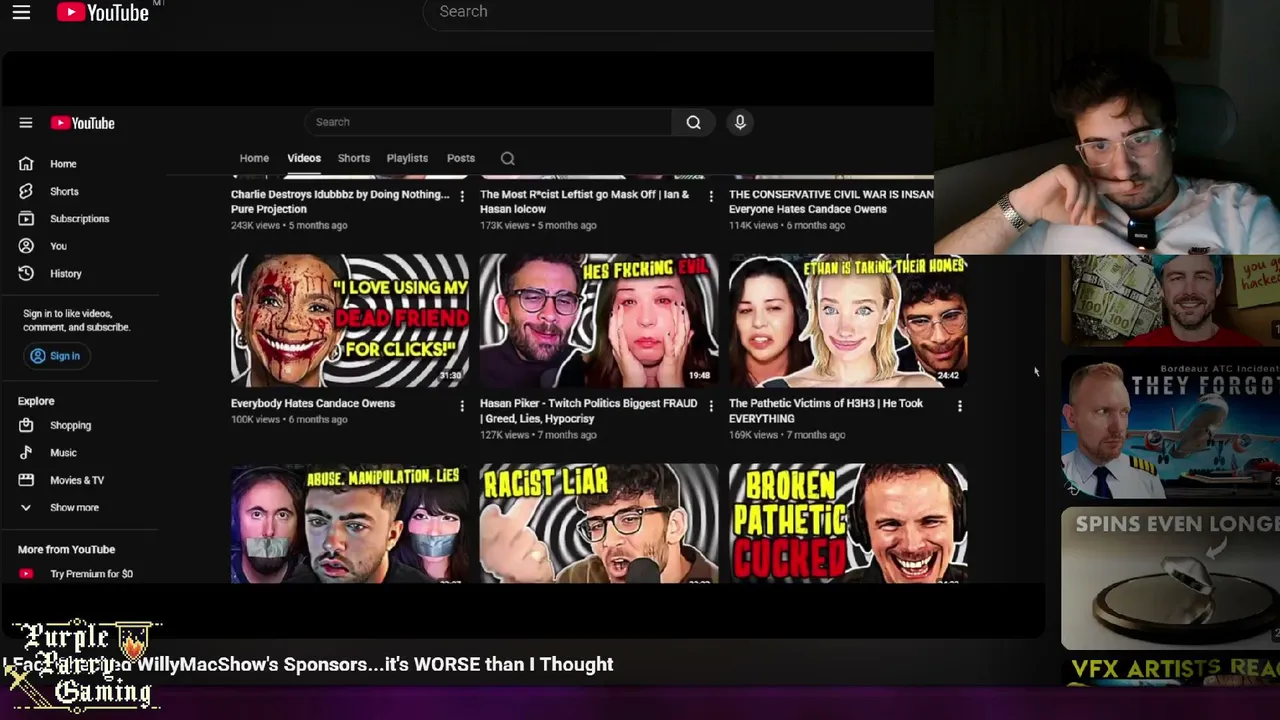The height and width of the screenshot is (720, 1280).
Task: Click 'Sign in to like videos, comment, and subscribe.' text
Action: point(77,320)
